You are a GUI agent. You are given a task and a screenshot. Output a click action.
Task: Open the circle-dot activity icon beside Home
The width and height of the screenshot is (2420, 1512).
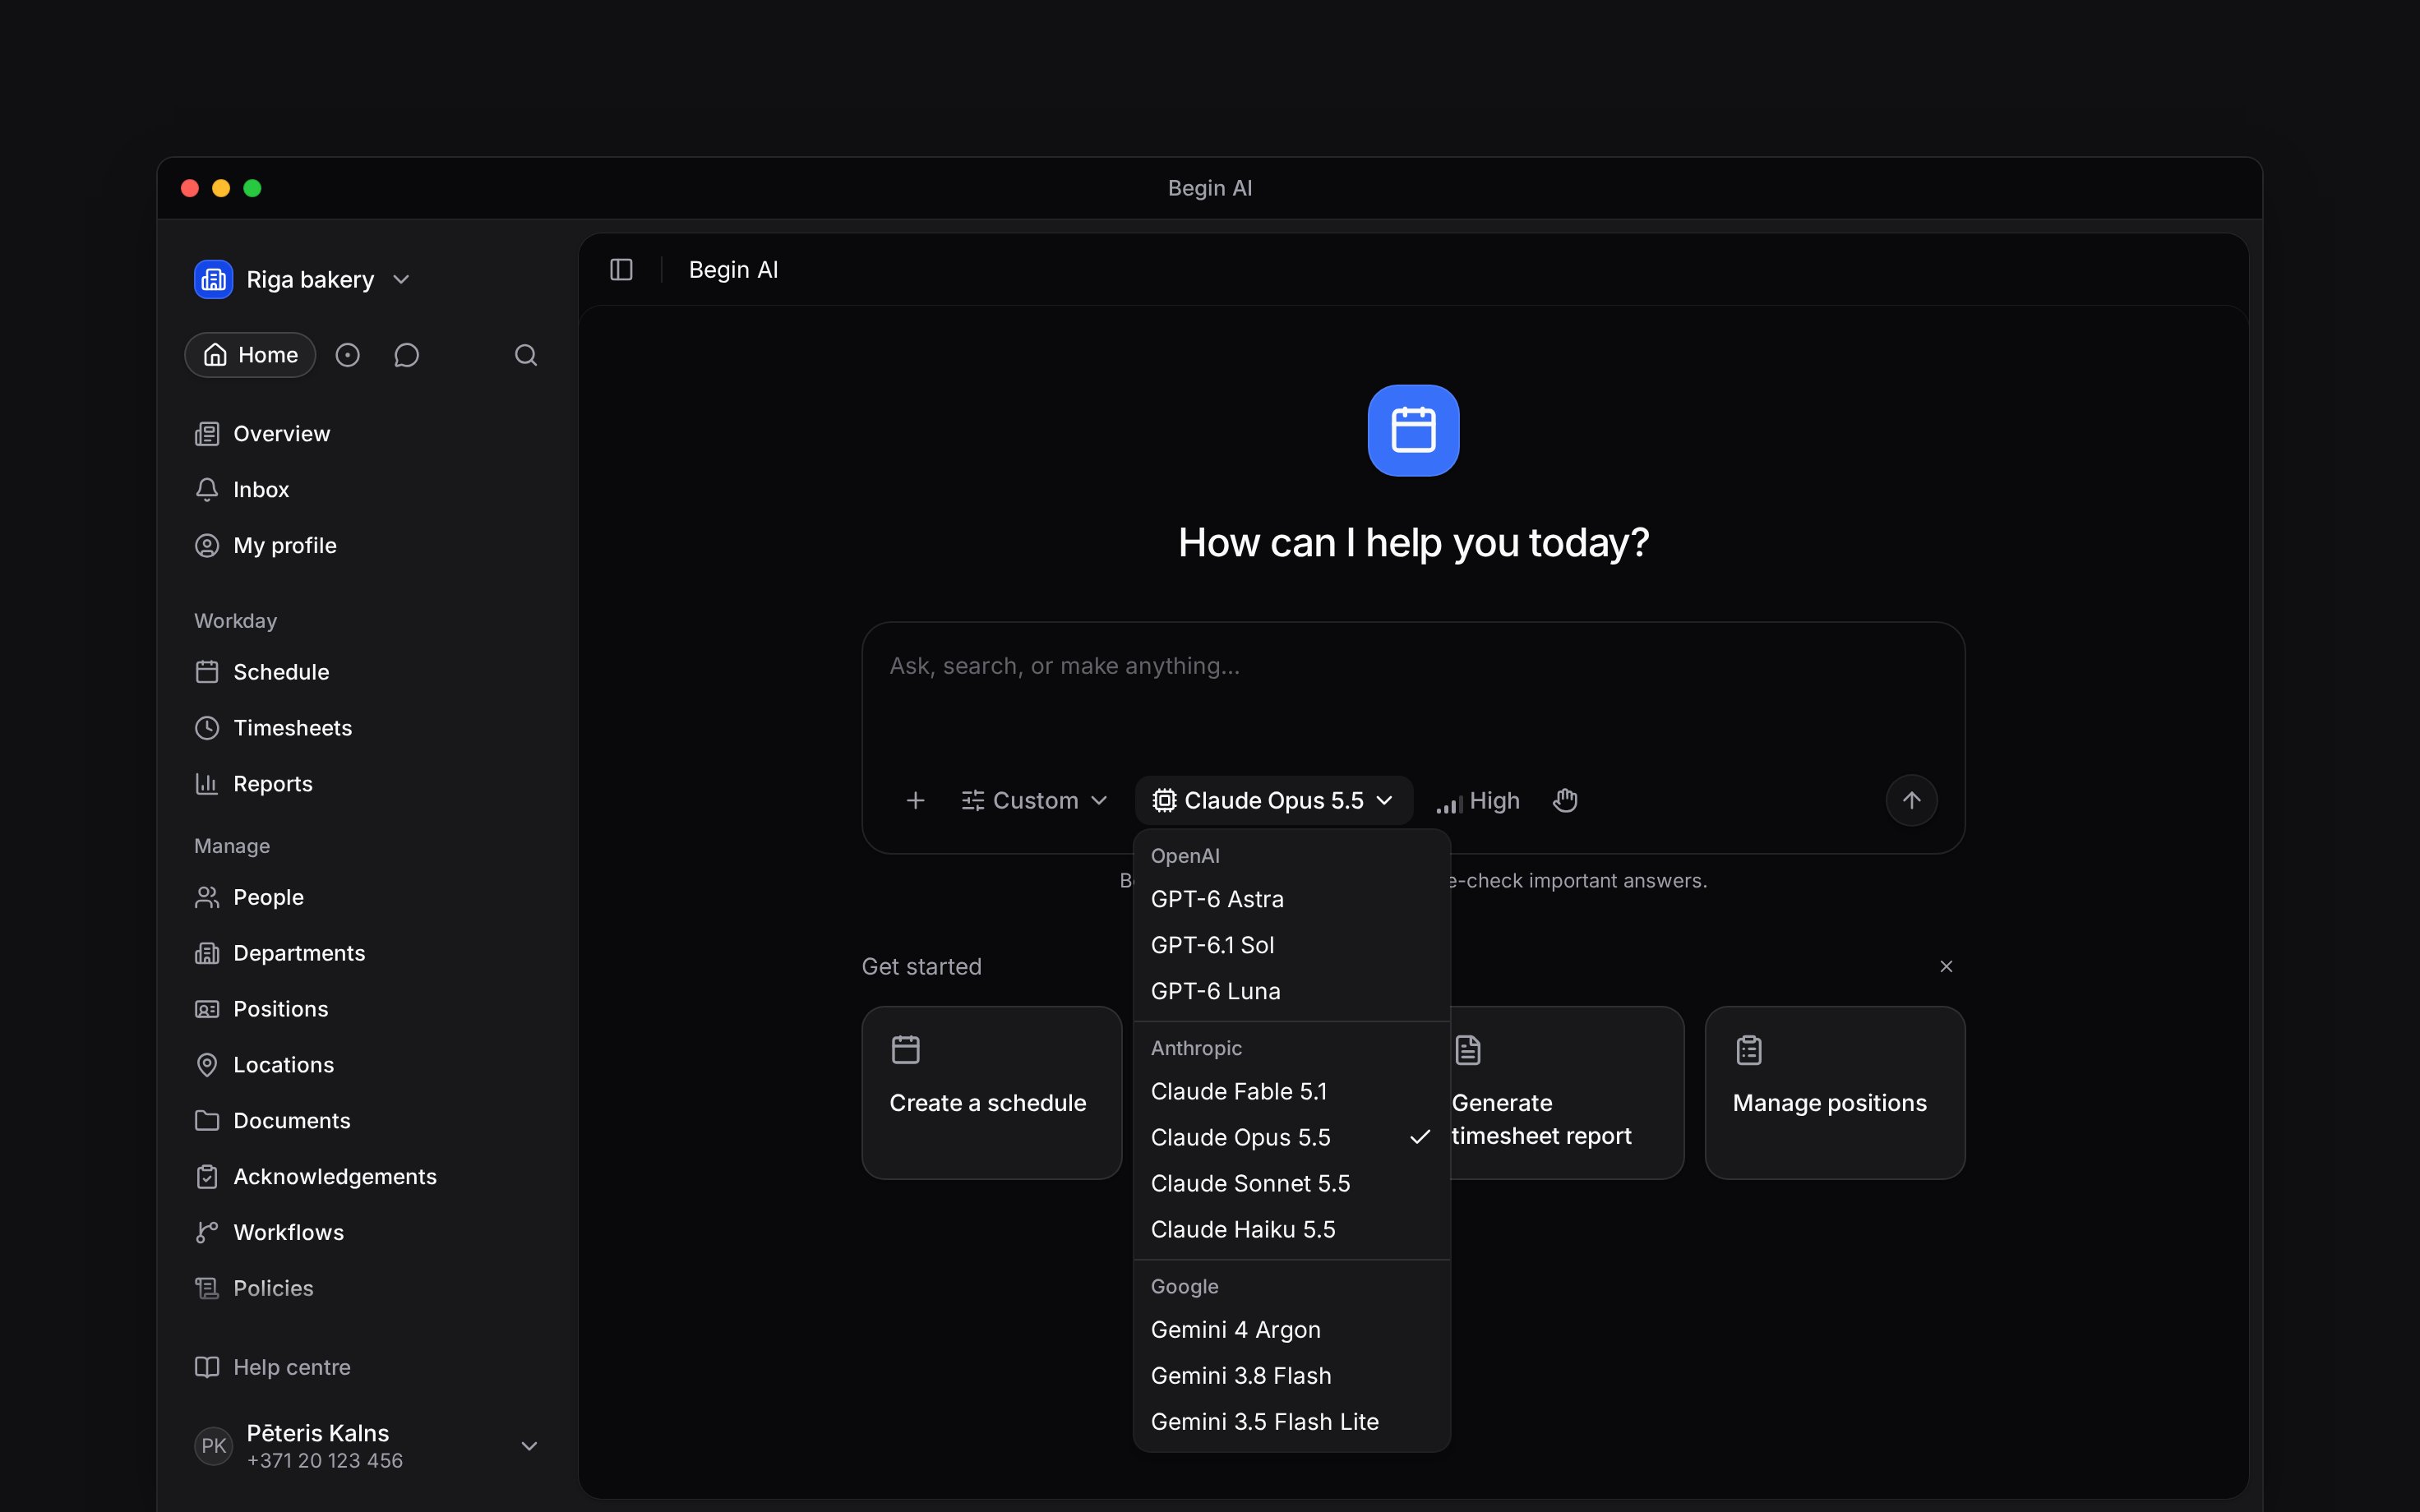tap(347, 355)
